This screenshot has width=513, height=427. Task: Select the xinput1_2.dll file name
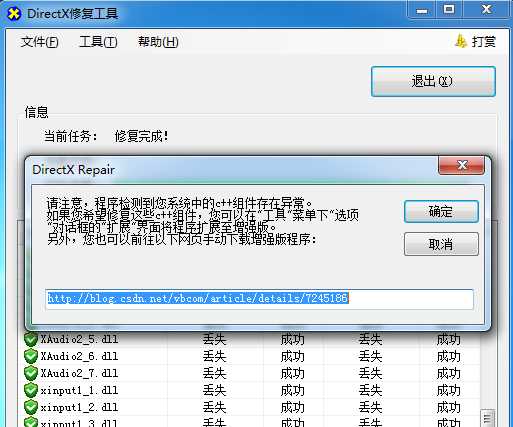(79, 407)
